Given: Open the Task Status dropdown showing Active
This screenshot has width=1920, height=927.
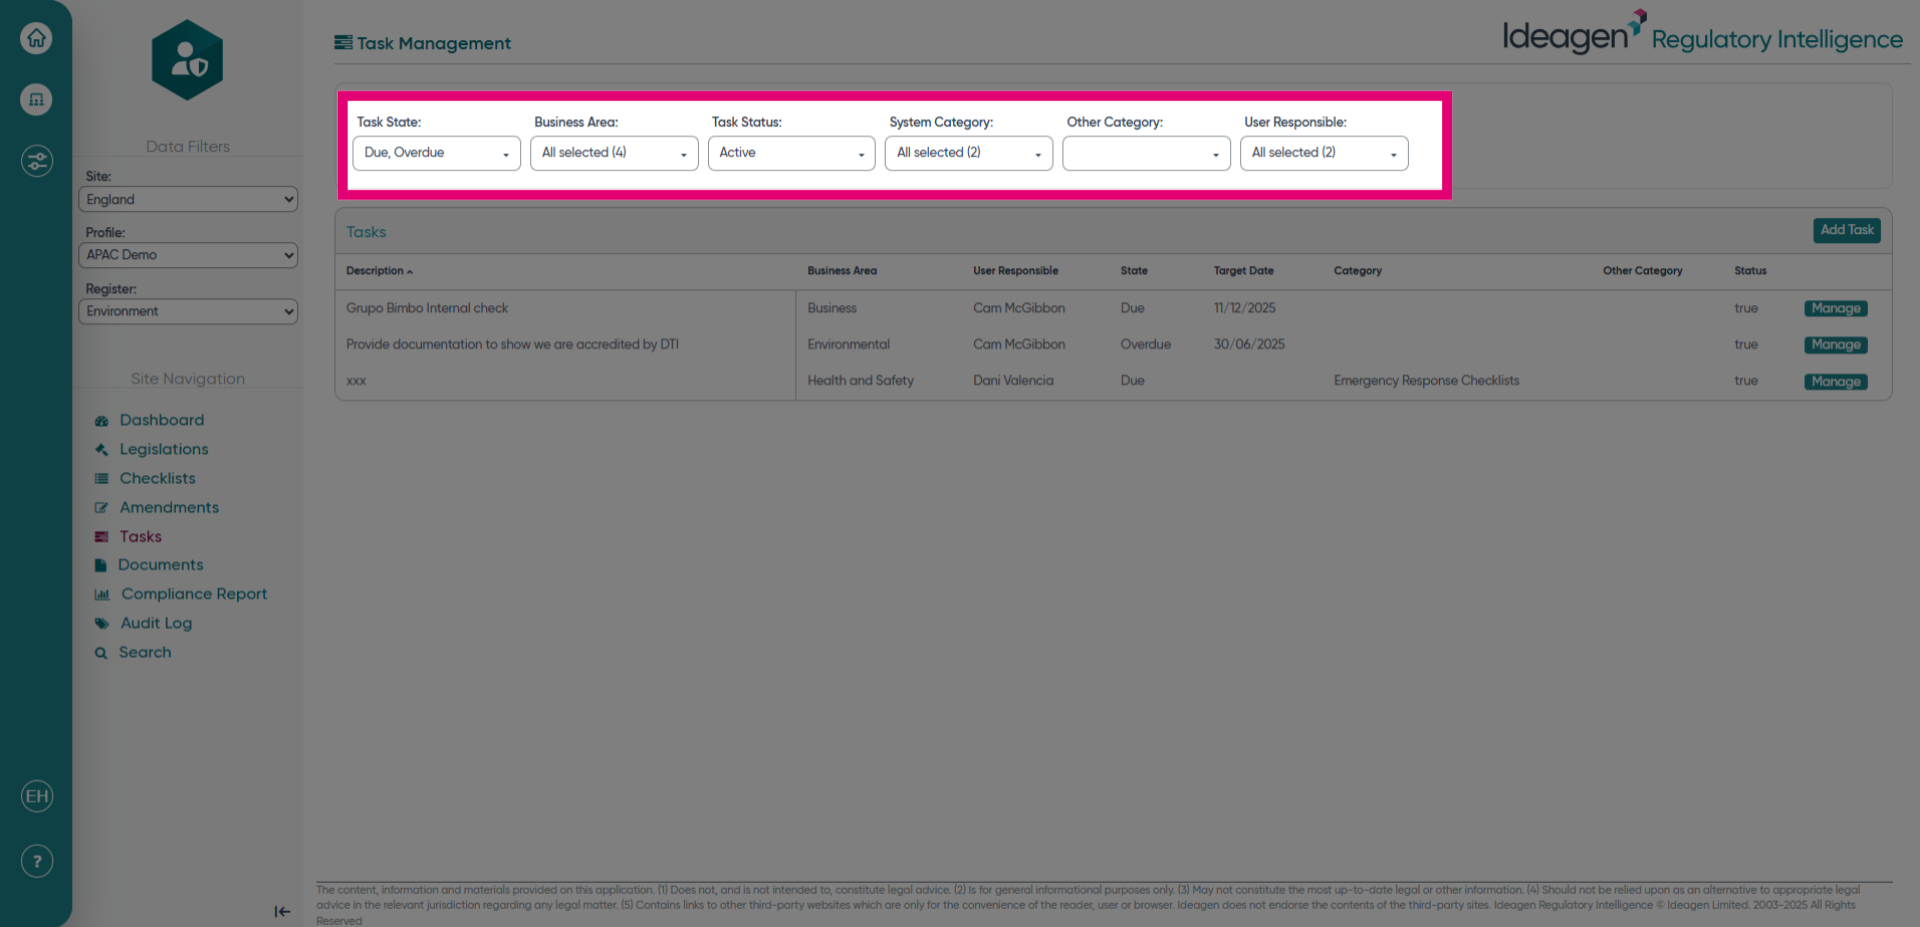Looking at the screenshot, I should pos(791,153).
